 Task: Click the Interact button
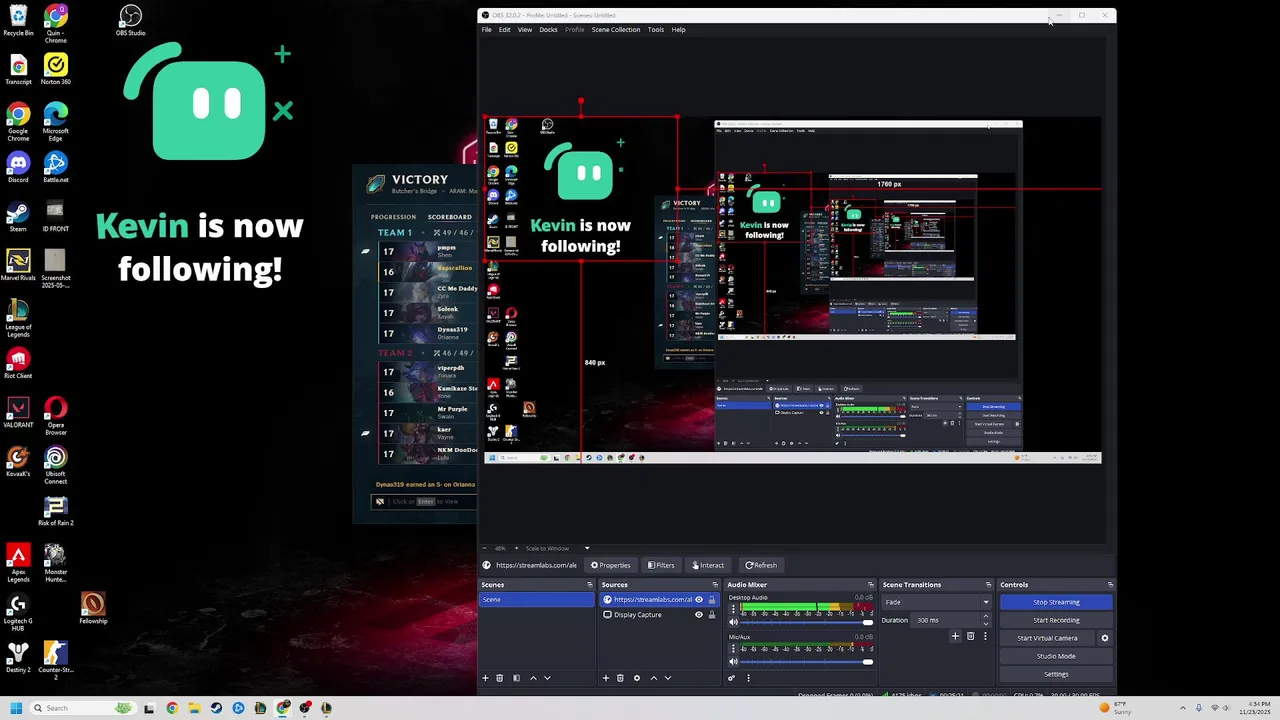[x=708, y=565]
